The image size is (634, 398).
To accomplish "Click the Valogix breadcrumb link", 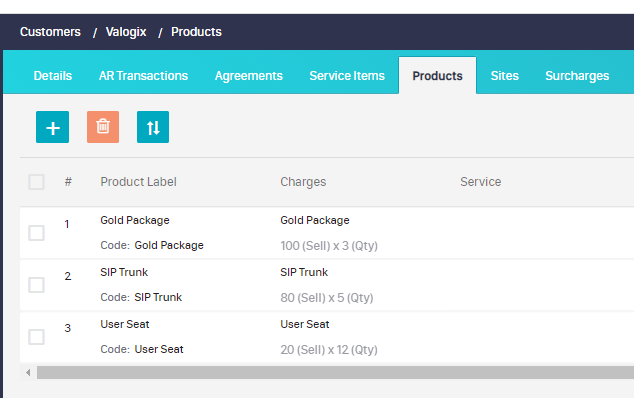I will (126, 32).
